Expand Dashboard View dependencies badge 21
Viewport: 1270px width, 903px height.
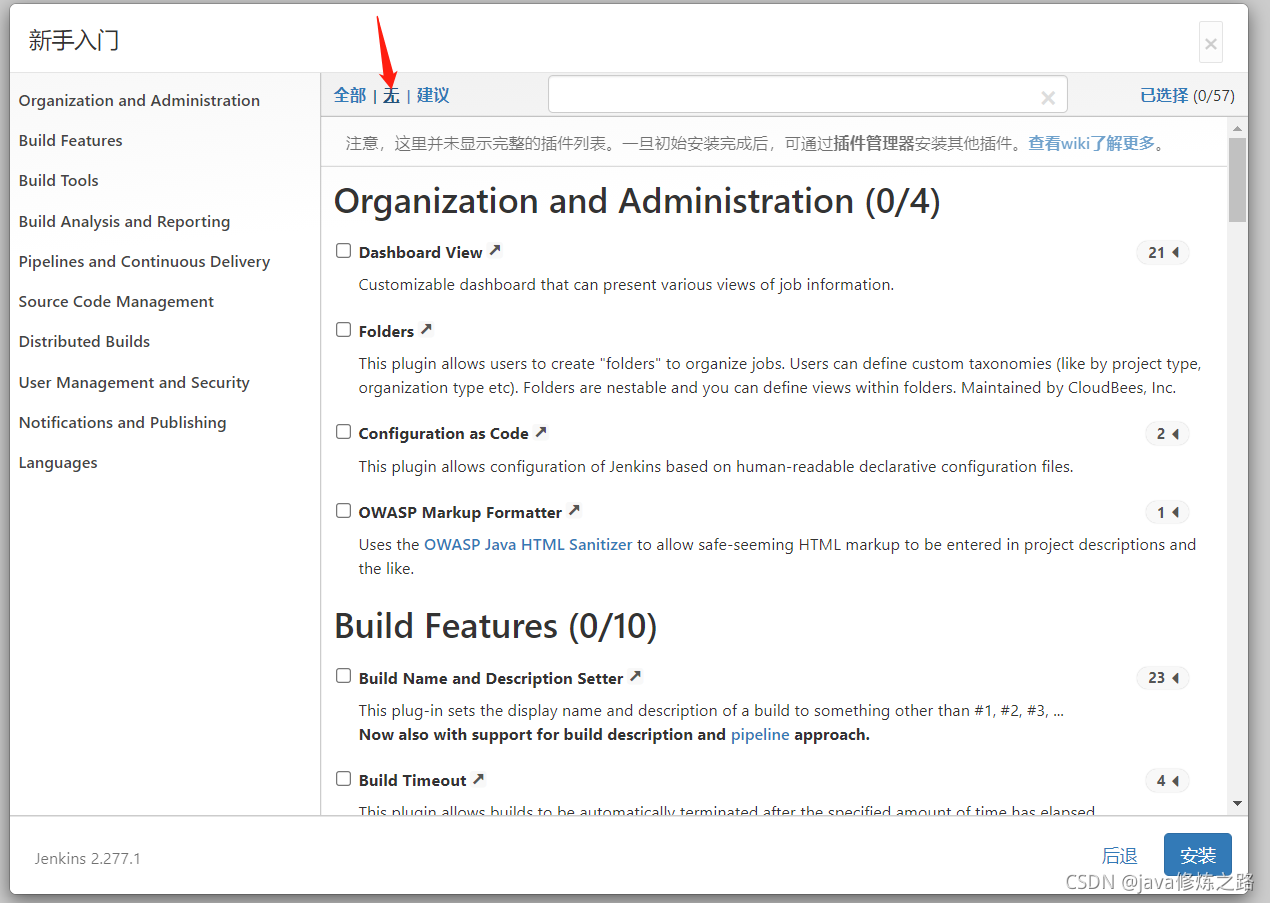1163,253
